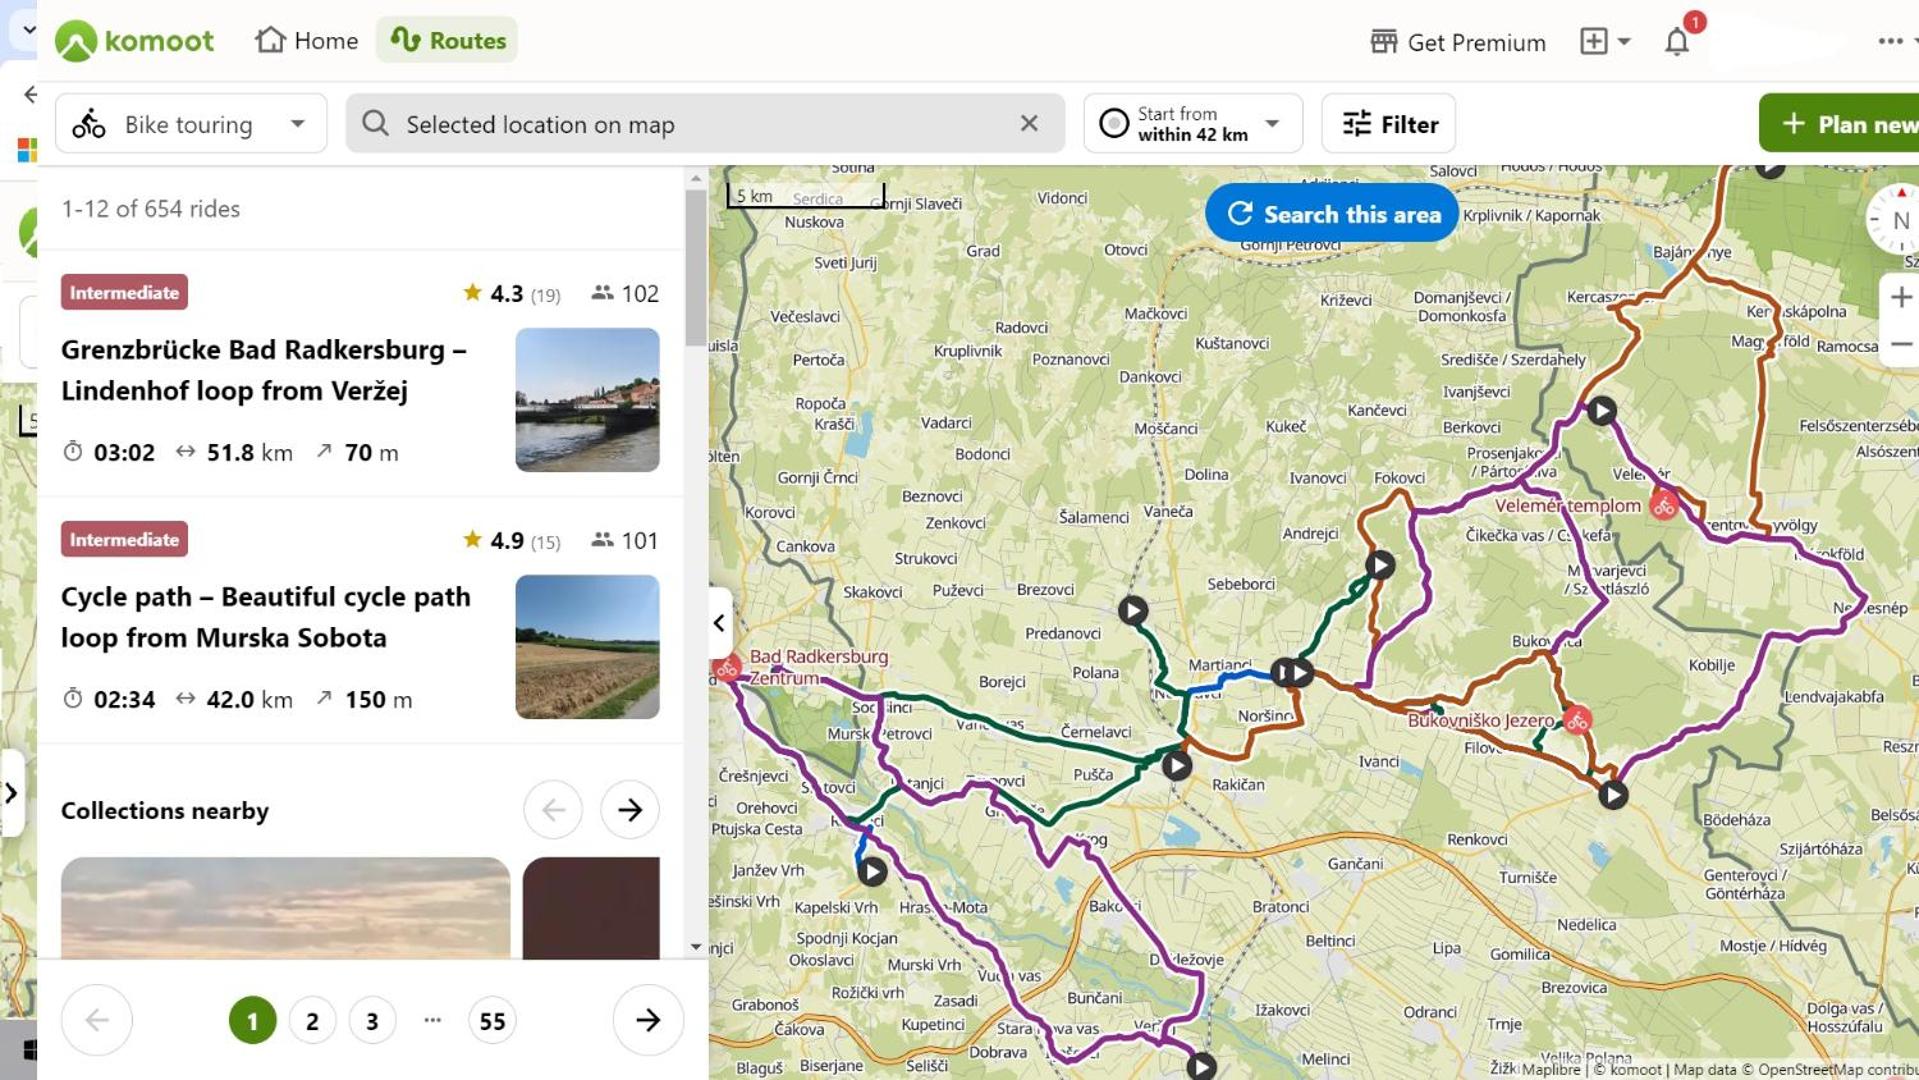Go to results page 3
Image resolution: width=1919 pixels, height=1080 pixels.
click(x=372, y=1021)
